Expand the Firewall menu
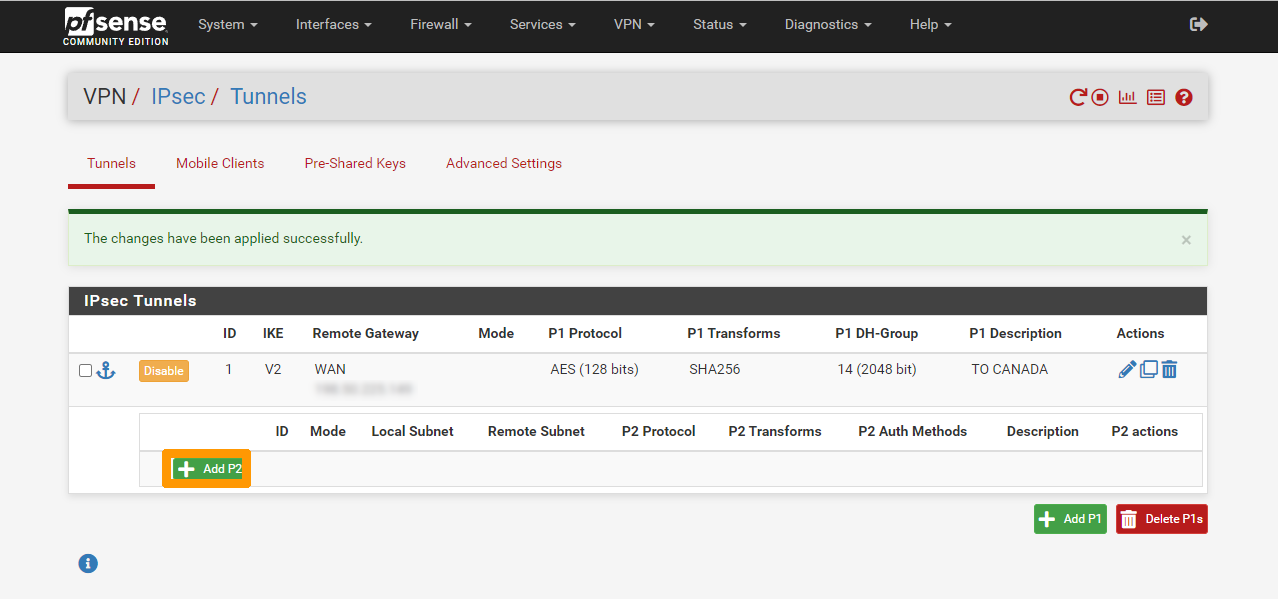The image size is (1278, 599). 439,24
